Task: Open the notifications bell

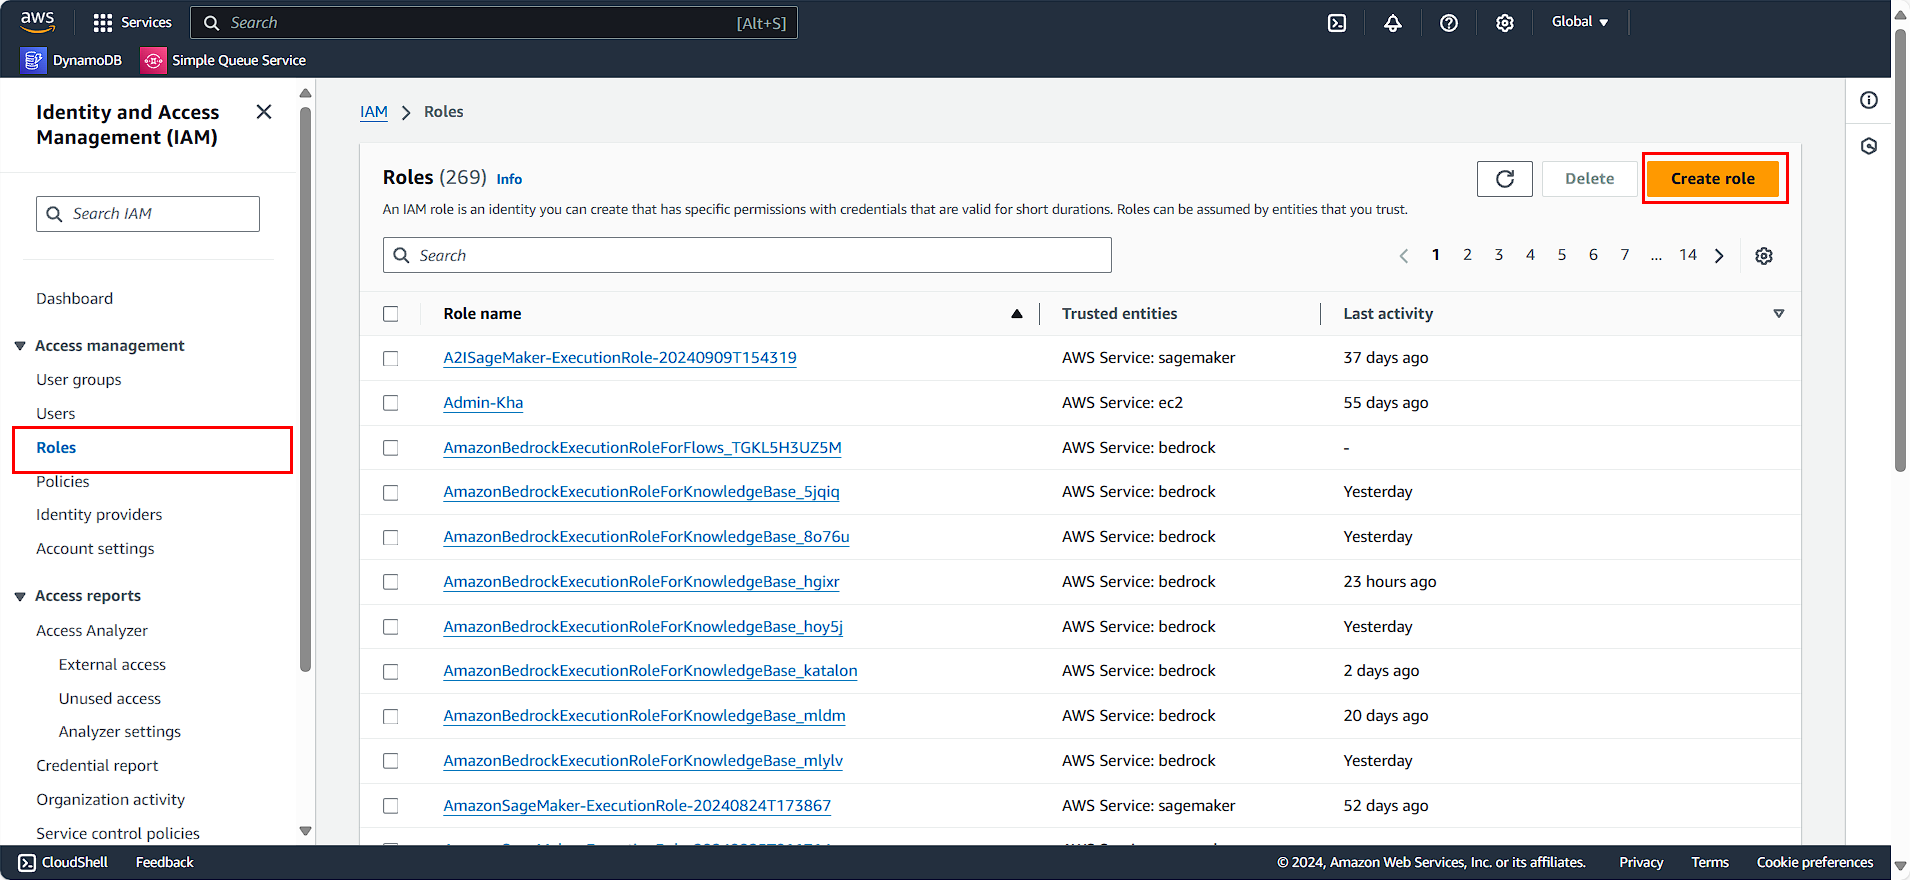Action: pyautogui.click(x=1393, y=23)
